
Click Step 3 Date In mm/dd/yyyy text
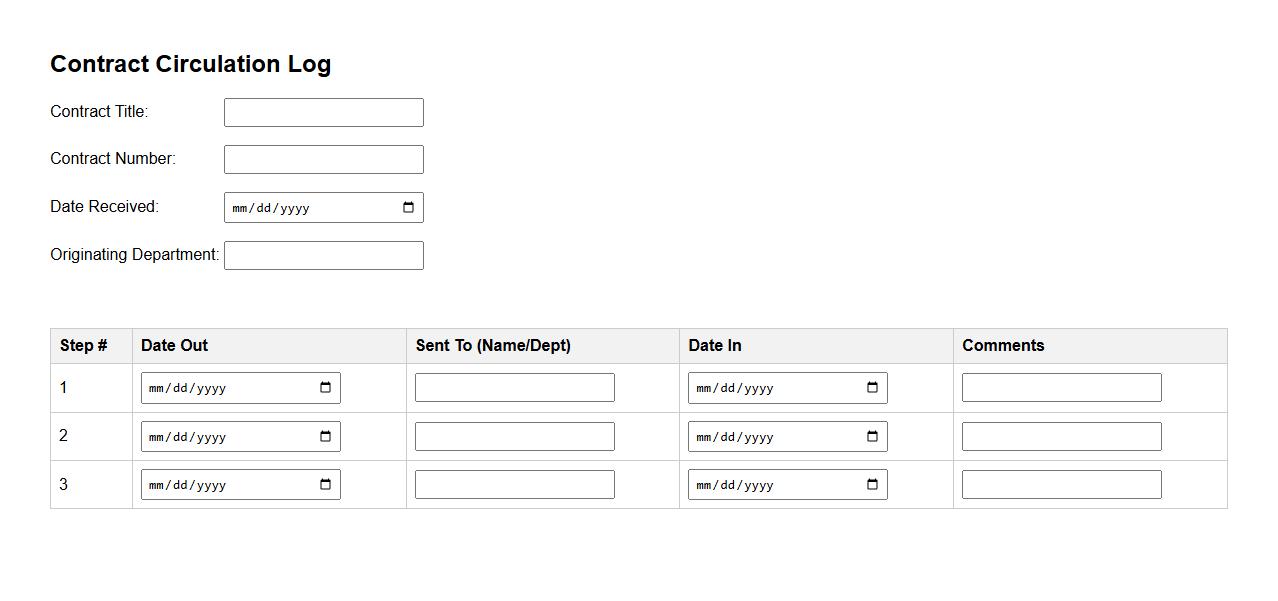(x=734, y=485)
